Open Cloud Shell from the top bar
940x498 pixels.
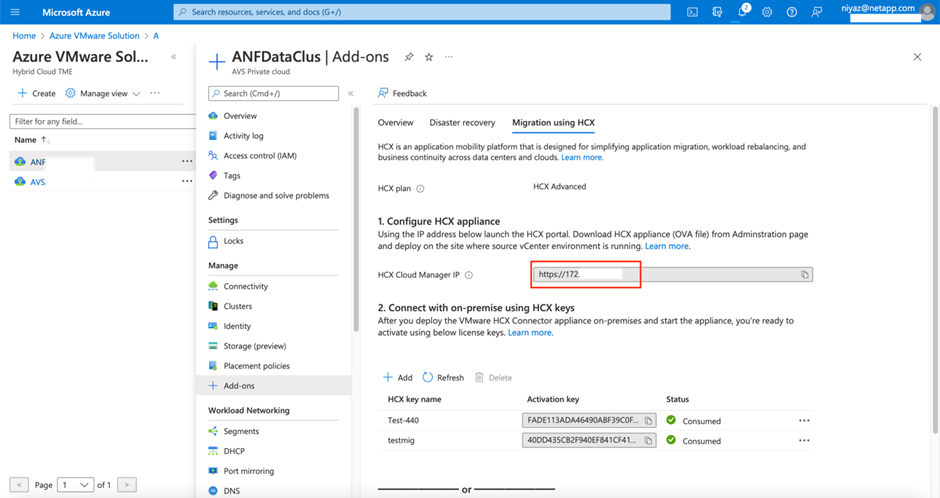(x=692, y=12)
